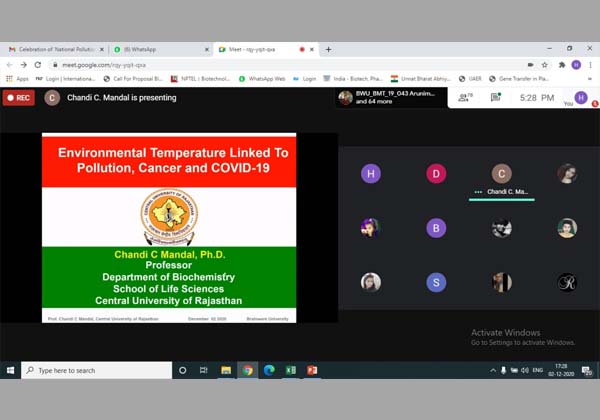Launch PowerPoint from the taskbar
Screen dimensions: 600x420
tap(312, 370)
